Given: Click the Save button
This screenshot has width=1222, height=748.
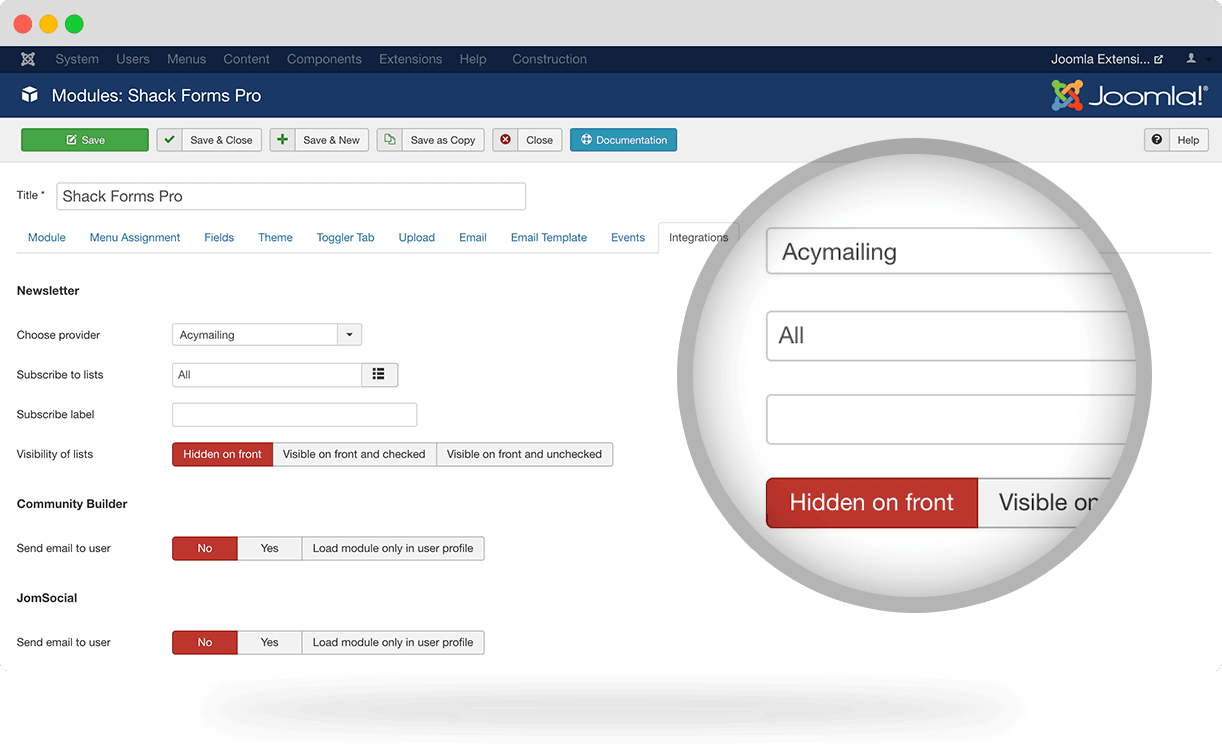Looking at the screenshot, I should coord(85,140).
